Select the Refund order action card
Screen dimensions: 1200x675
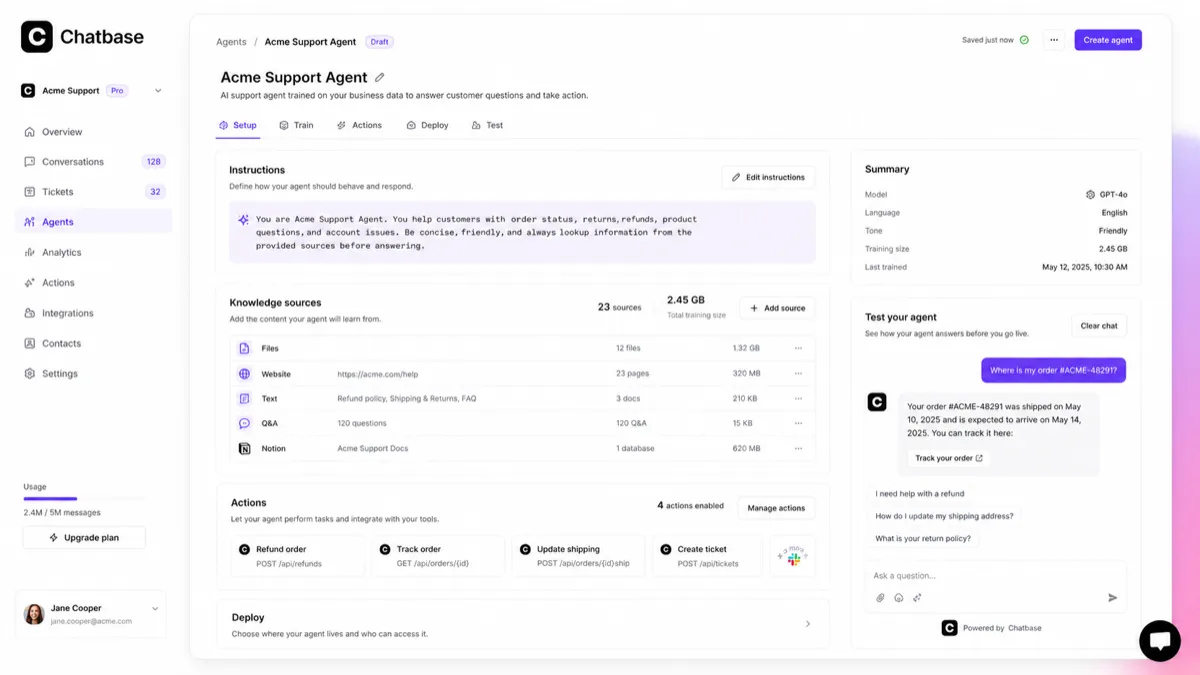point(298,556)
